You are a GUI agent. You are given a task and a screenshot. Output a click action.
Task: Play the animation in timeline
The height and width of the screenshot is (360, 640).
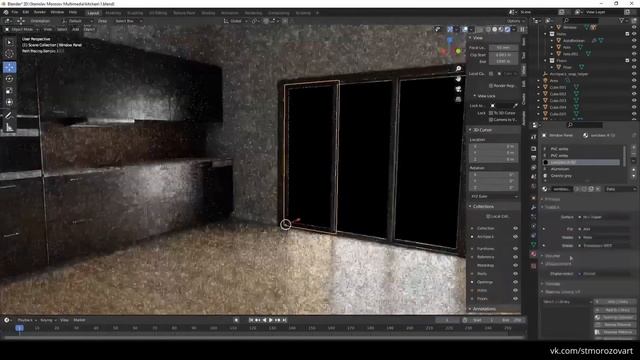click(271, 320)
